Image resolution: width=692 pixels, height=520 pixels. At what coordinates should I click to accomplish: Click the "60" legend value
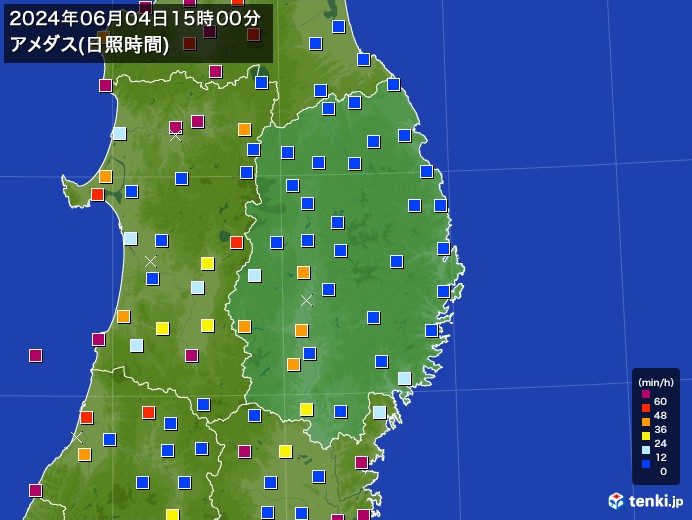660,401
